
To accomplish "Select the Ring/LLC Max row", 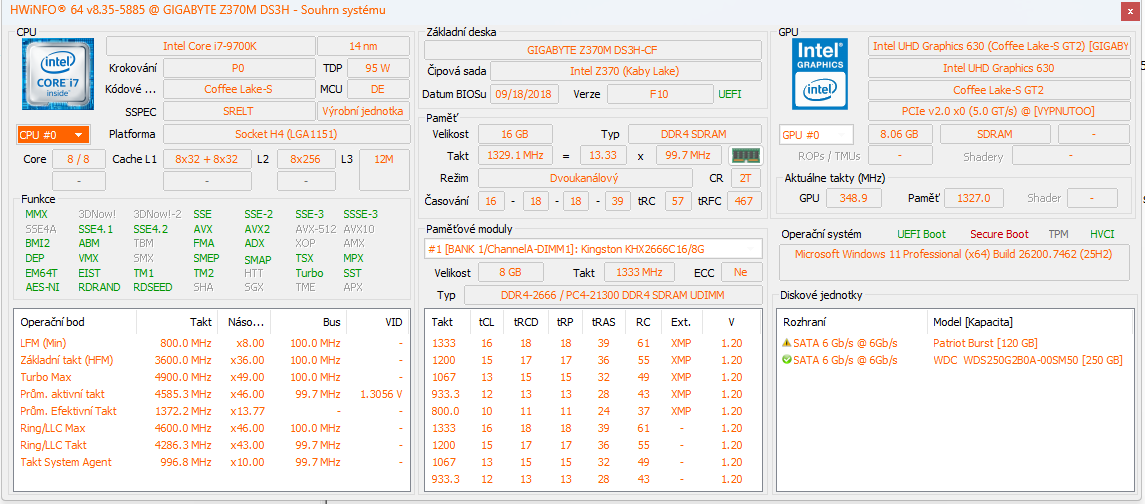I will [212, 428].
